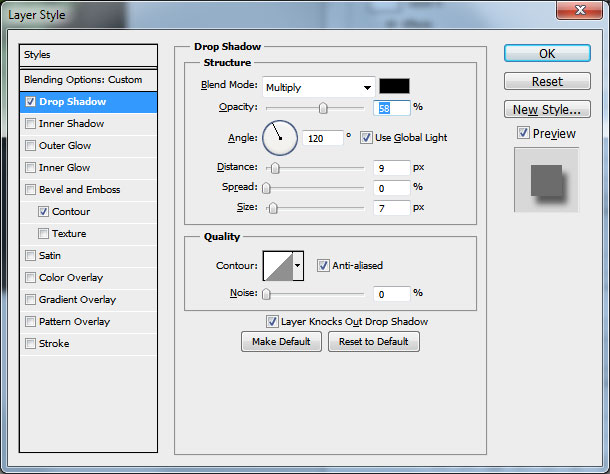
Task: Open the Satin settings row
Action: pos(88,256)
